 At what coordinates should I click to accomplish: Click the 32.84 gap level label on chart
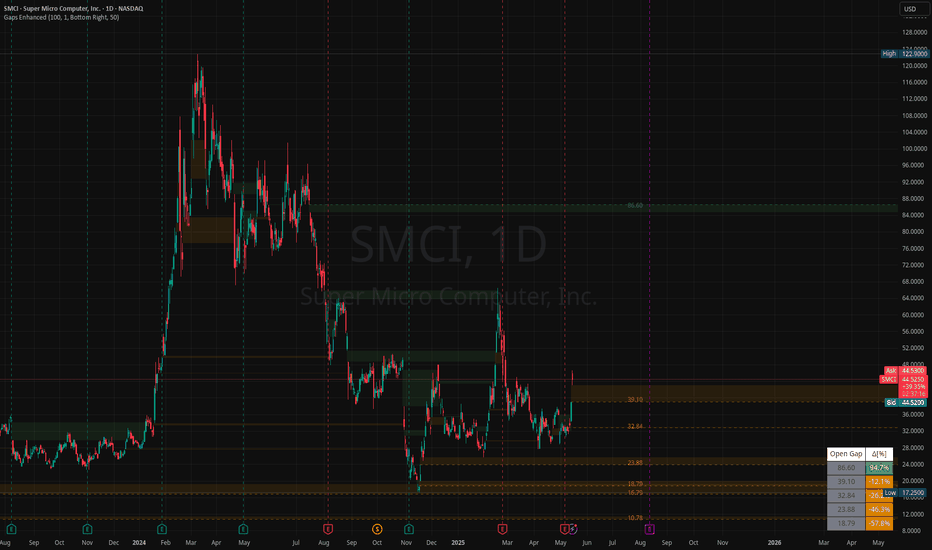[635, 426]
